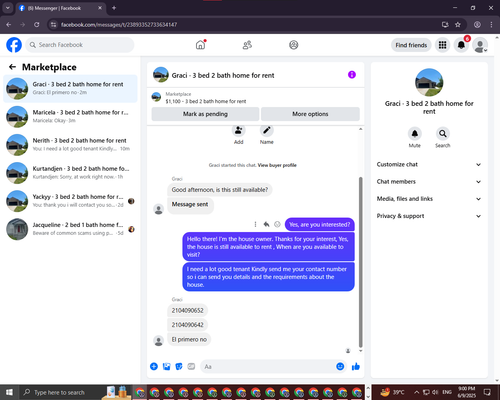500x400 pixels.
Task: Open Windows Start menu
Action: 9,392
